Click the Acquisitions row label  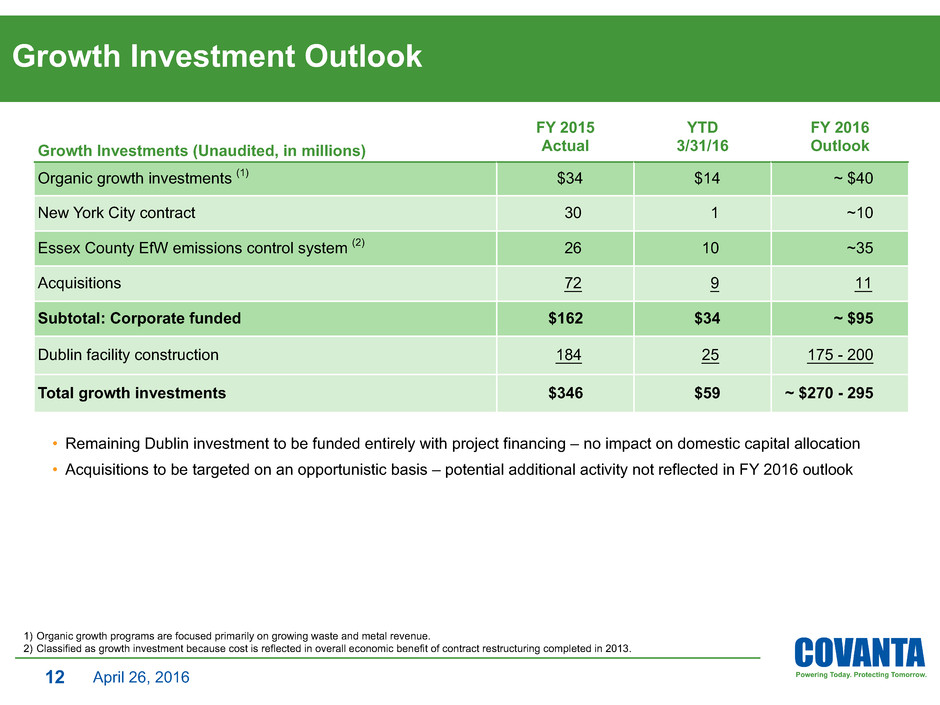click(79, 283)
